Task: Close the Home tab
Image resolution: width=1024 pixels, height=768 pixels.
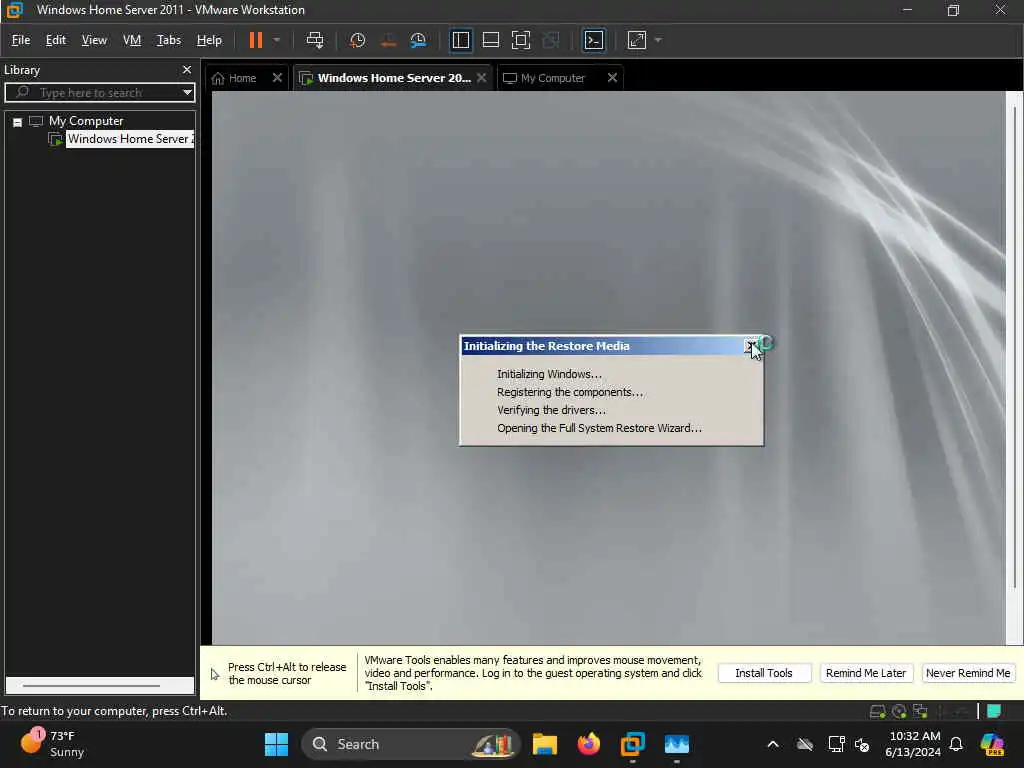Action: point(277,78)
